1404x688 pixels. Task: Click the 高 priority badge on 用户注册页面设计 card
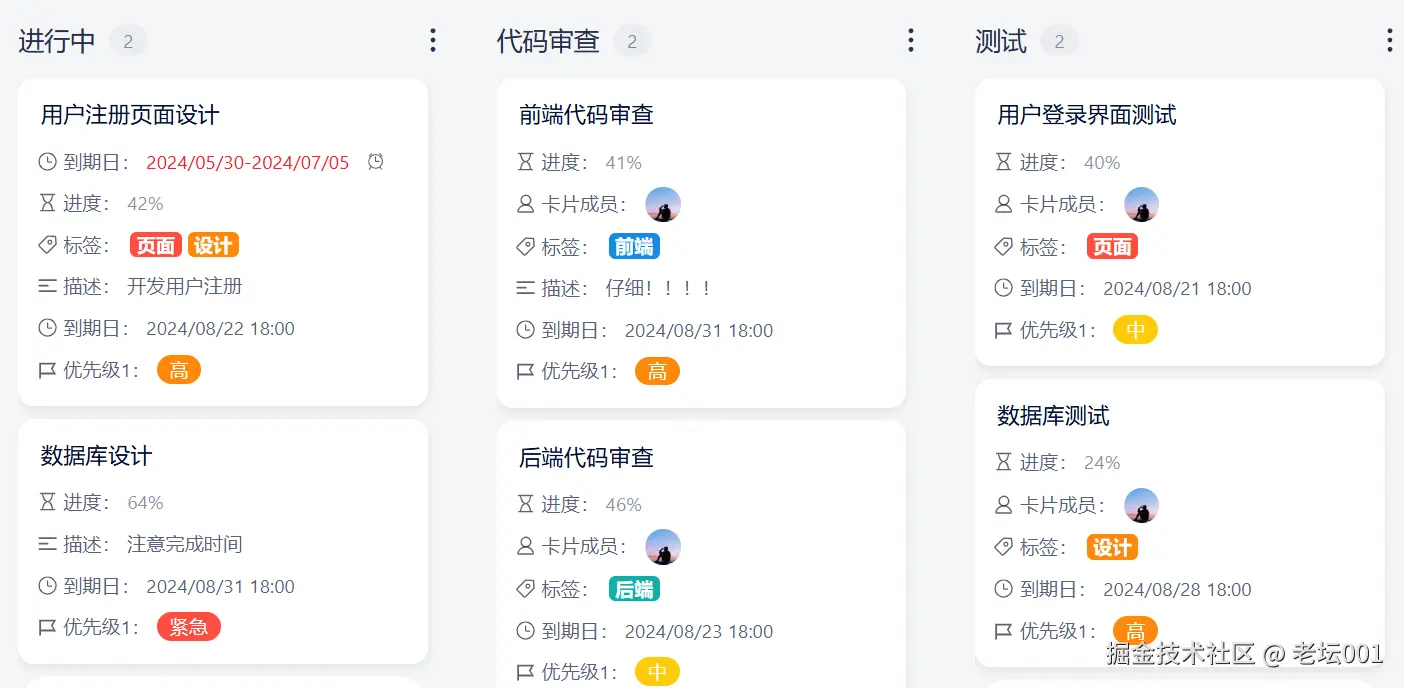coord(179,369)
